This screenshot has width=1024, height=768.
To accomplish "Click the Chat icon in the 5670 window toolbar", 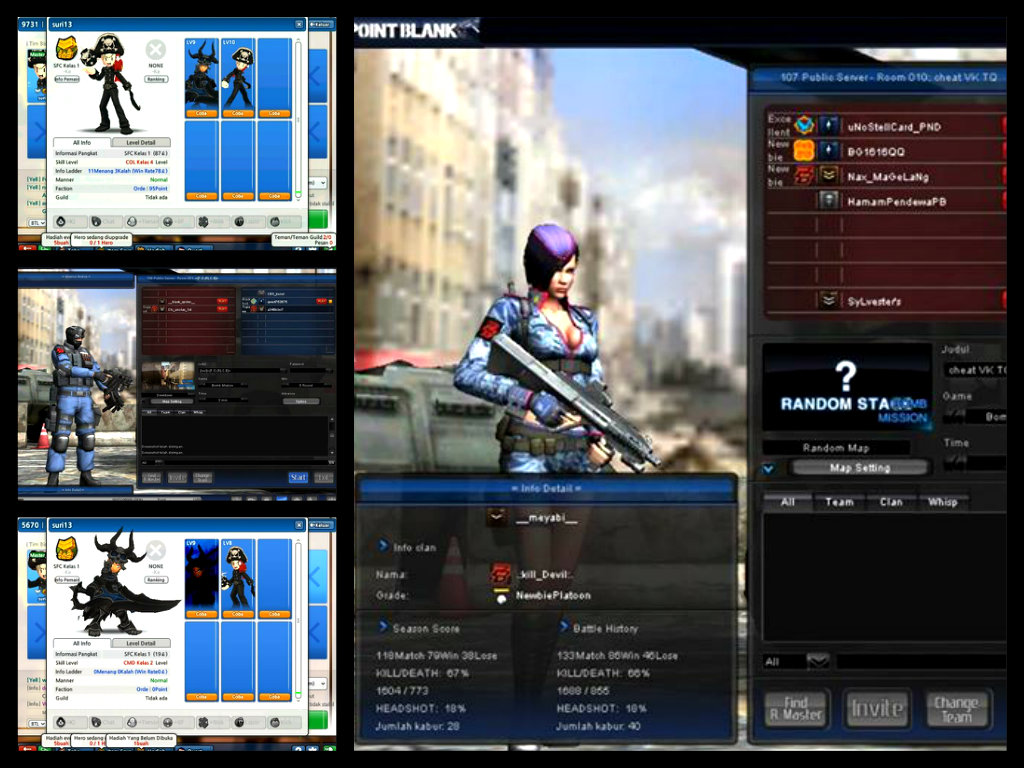I will 96,722.
